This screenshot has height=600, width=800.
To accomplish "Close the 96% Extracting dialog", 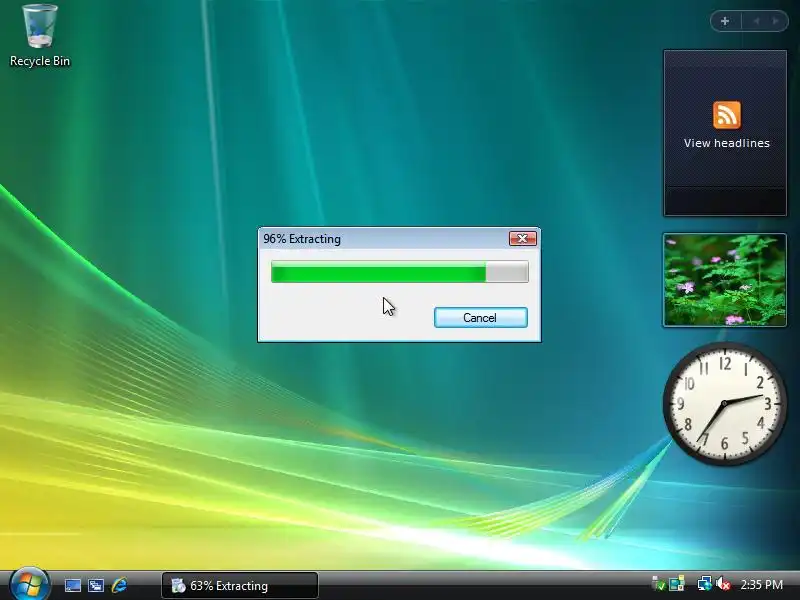I will point(522,238).
